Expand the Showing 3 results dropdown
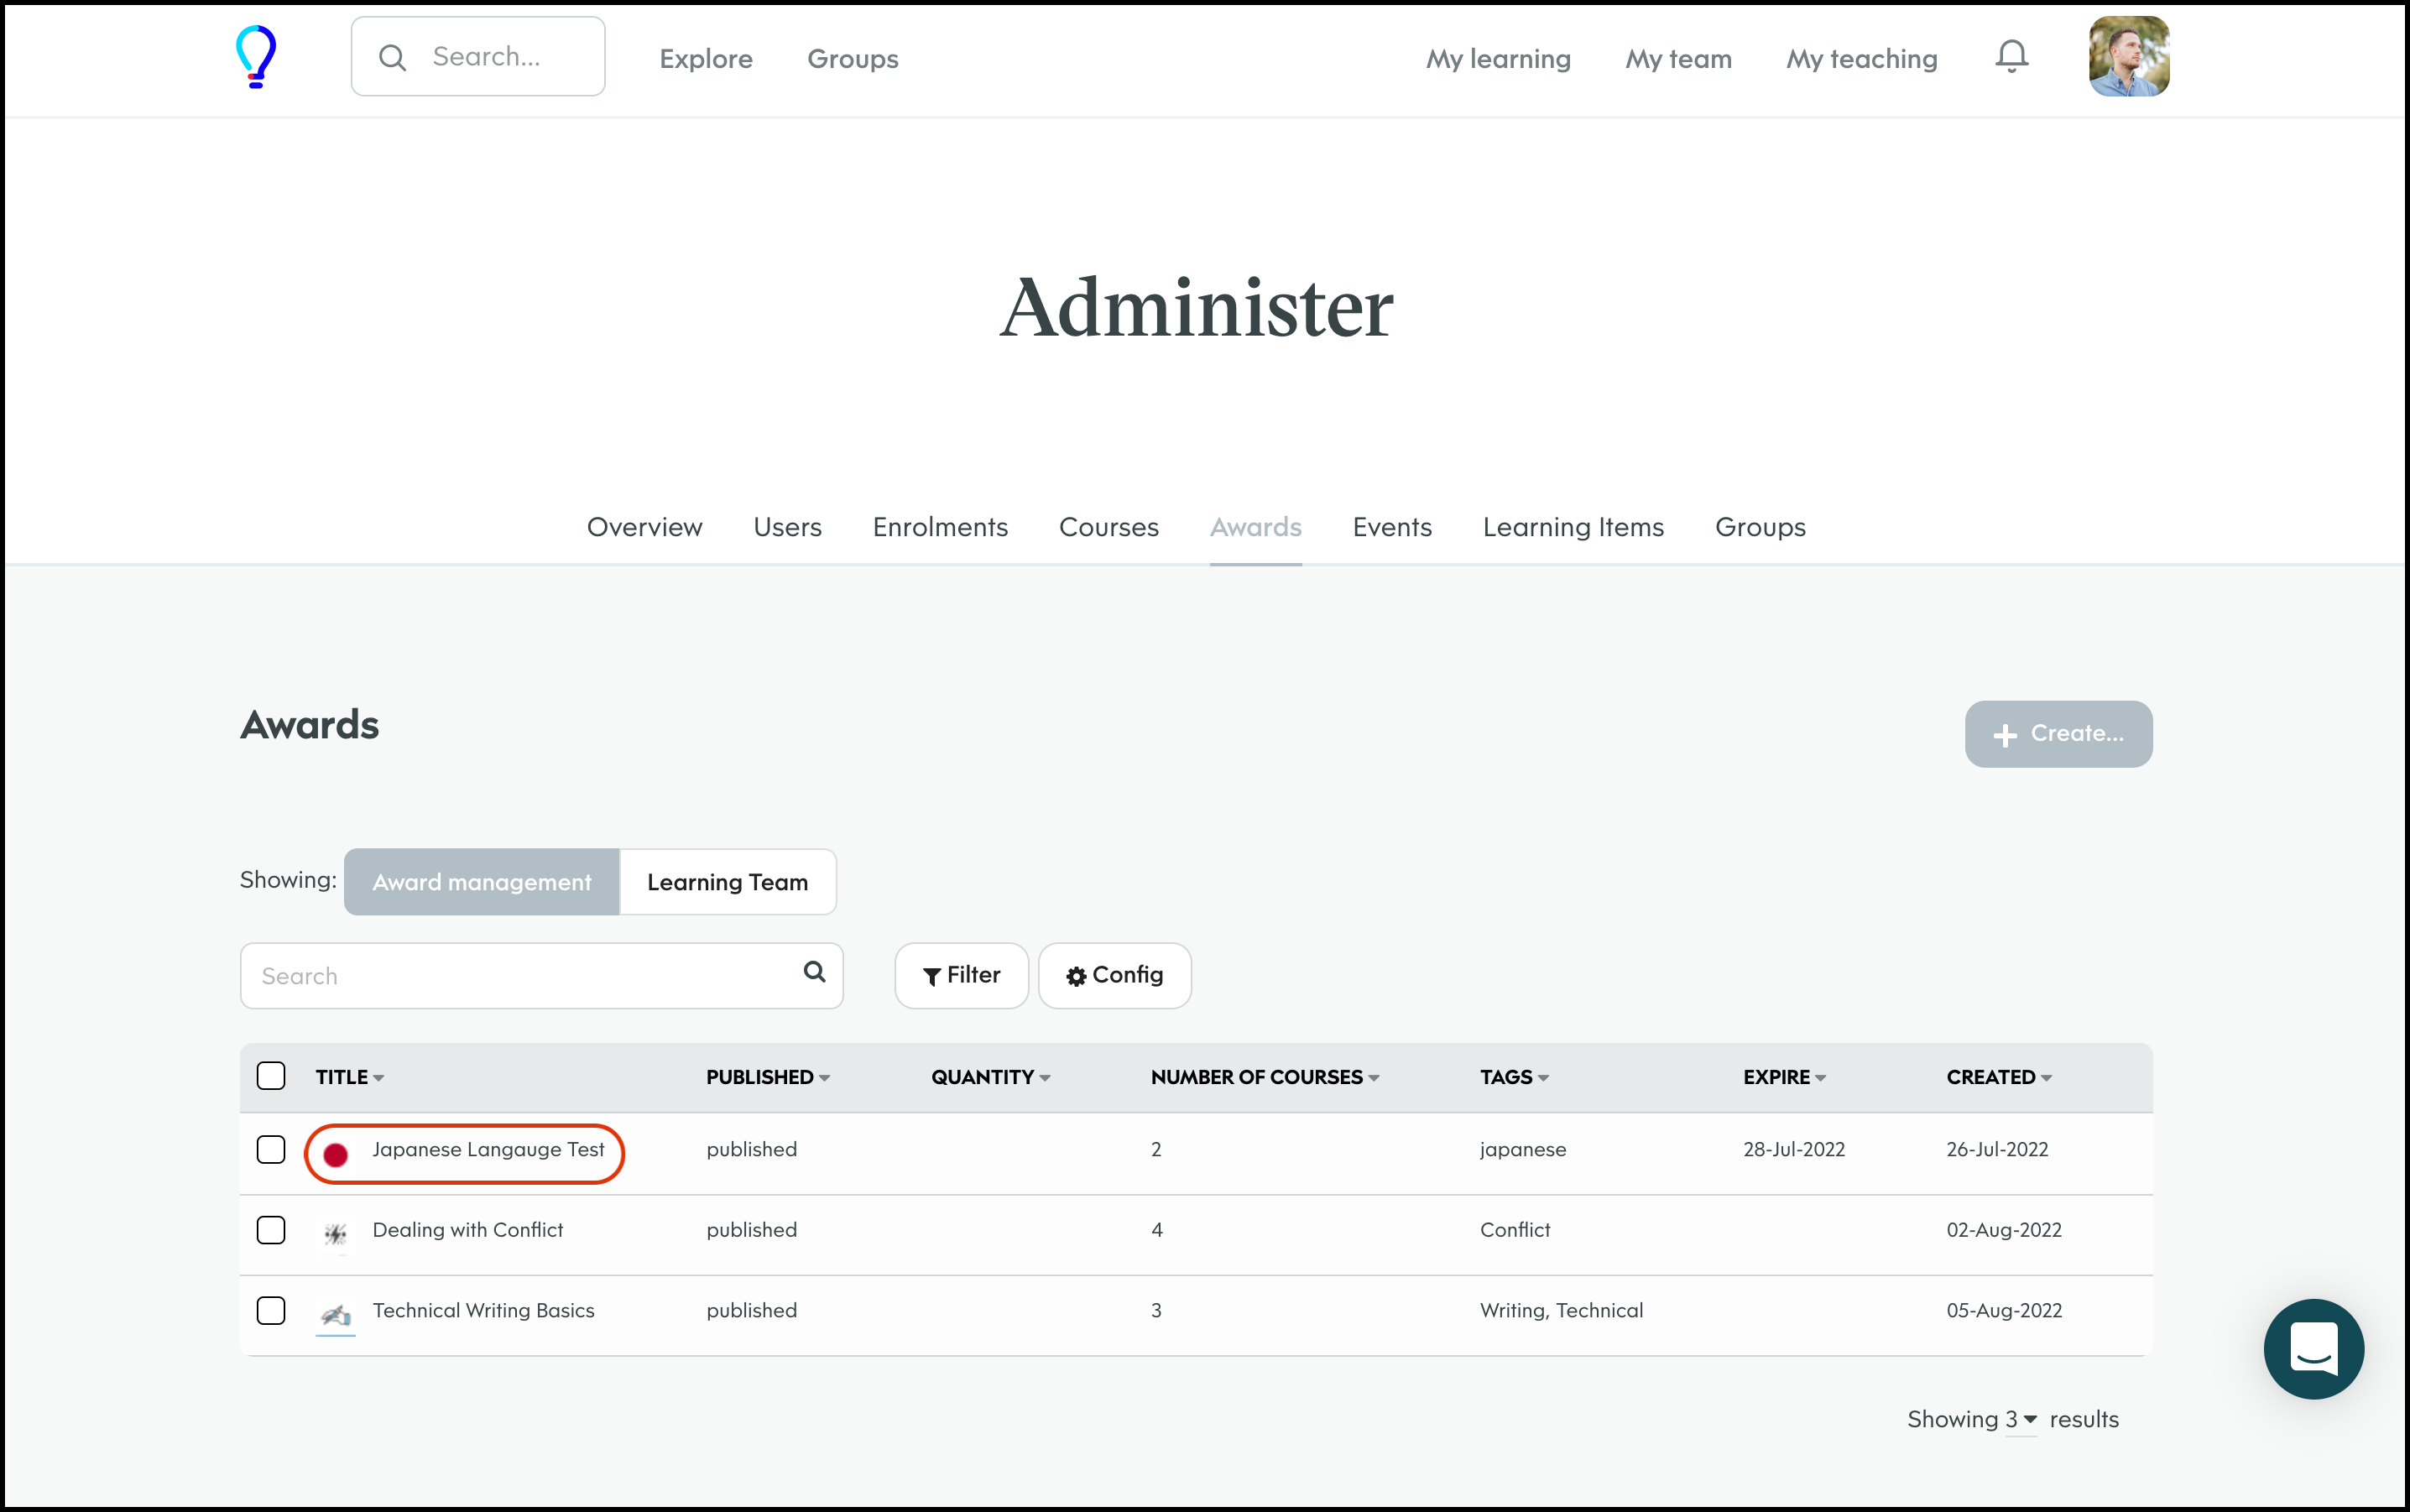The image size is (2410, 1512). pos(2021,1420)
